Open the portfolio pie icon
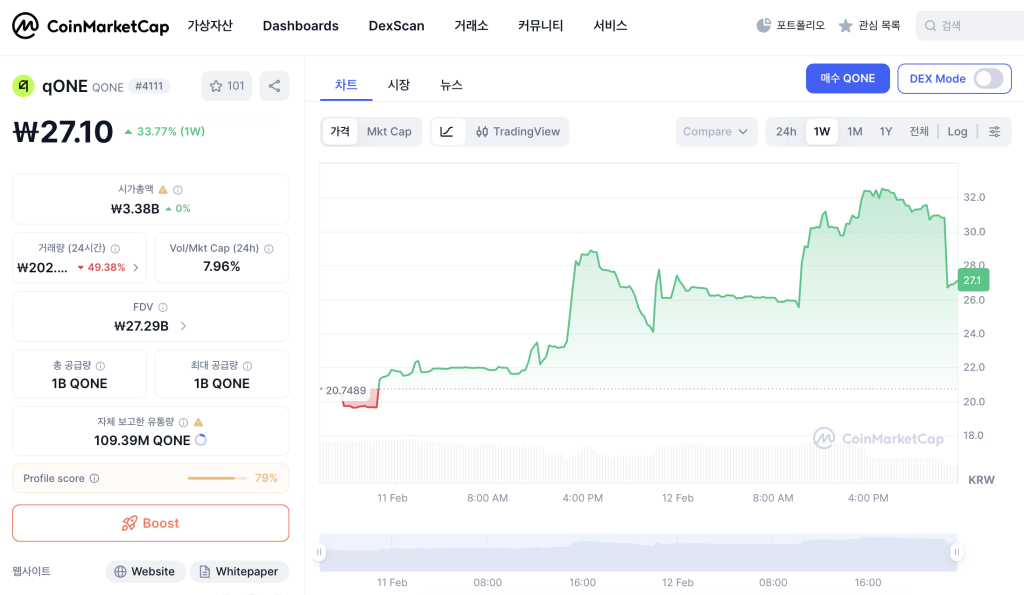 [763, 25]
